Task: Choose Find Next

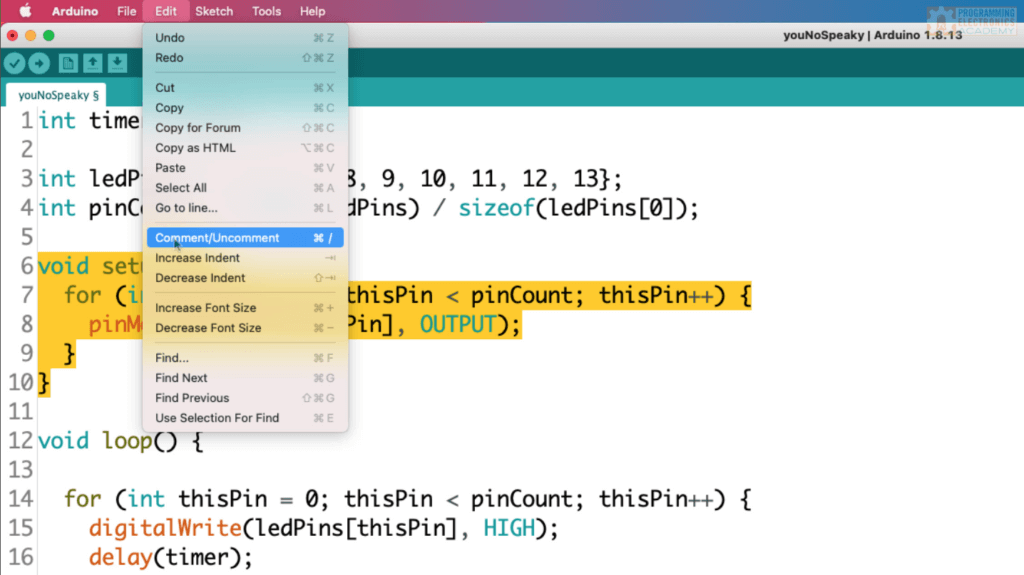Action: [245, 378]
